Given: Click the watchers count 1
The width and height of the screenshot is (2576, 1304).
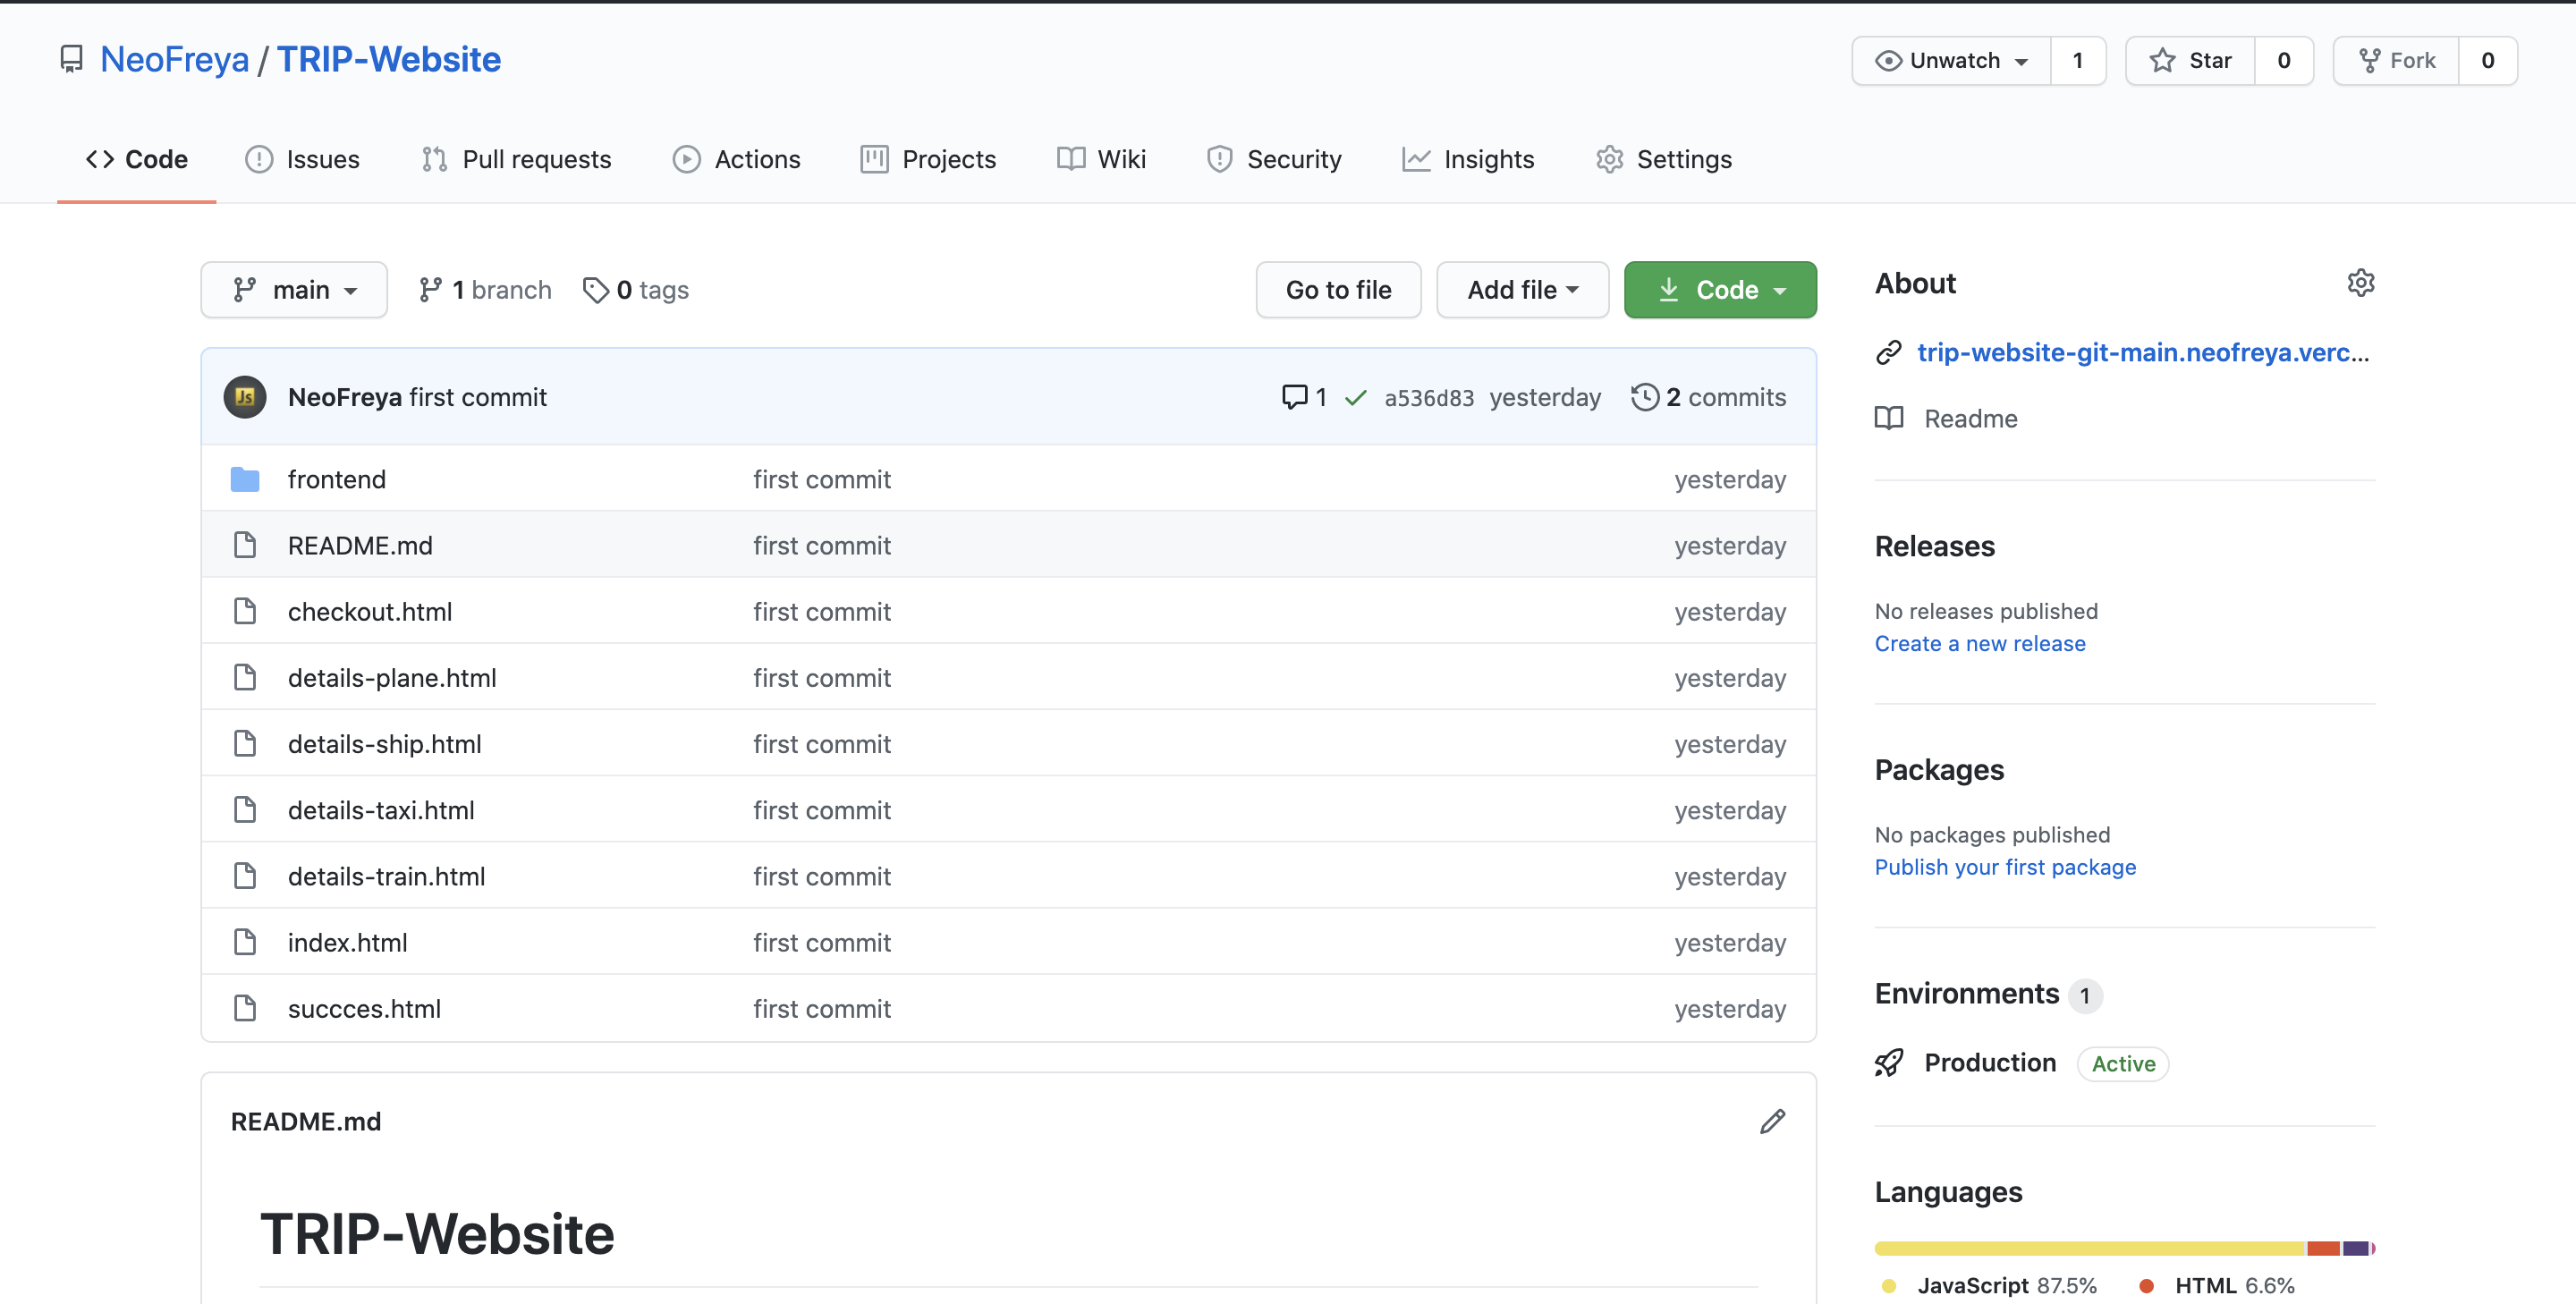Looking at the screenshot, I should click(2078, 61).
